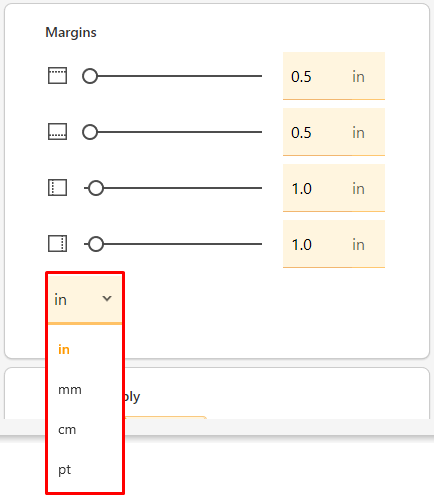Collapse the margin units dropdown
Screen dimensions: 434x504
tap(85, 299)
